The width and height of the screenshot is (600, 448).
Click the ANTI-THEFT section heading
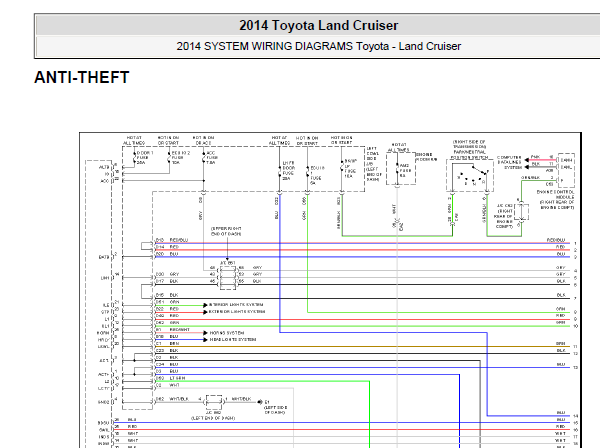coord(82,78)
